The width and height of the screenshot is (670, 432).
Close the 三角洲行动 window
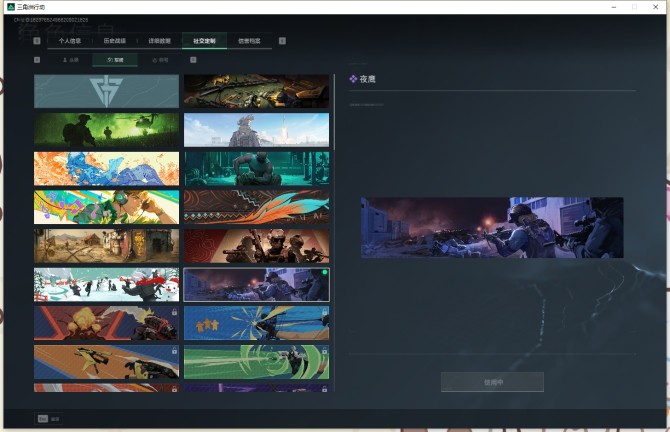655,7
